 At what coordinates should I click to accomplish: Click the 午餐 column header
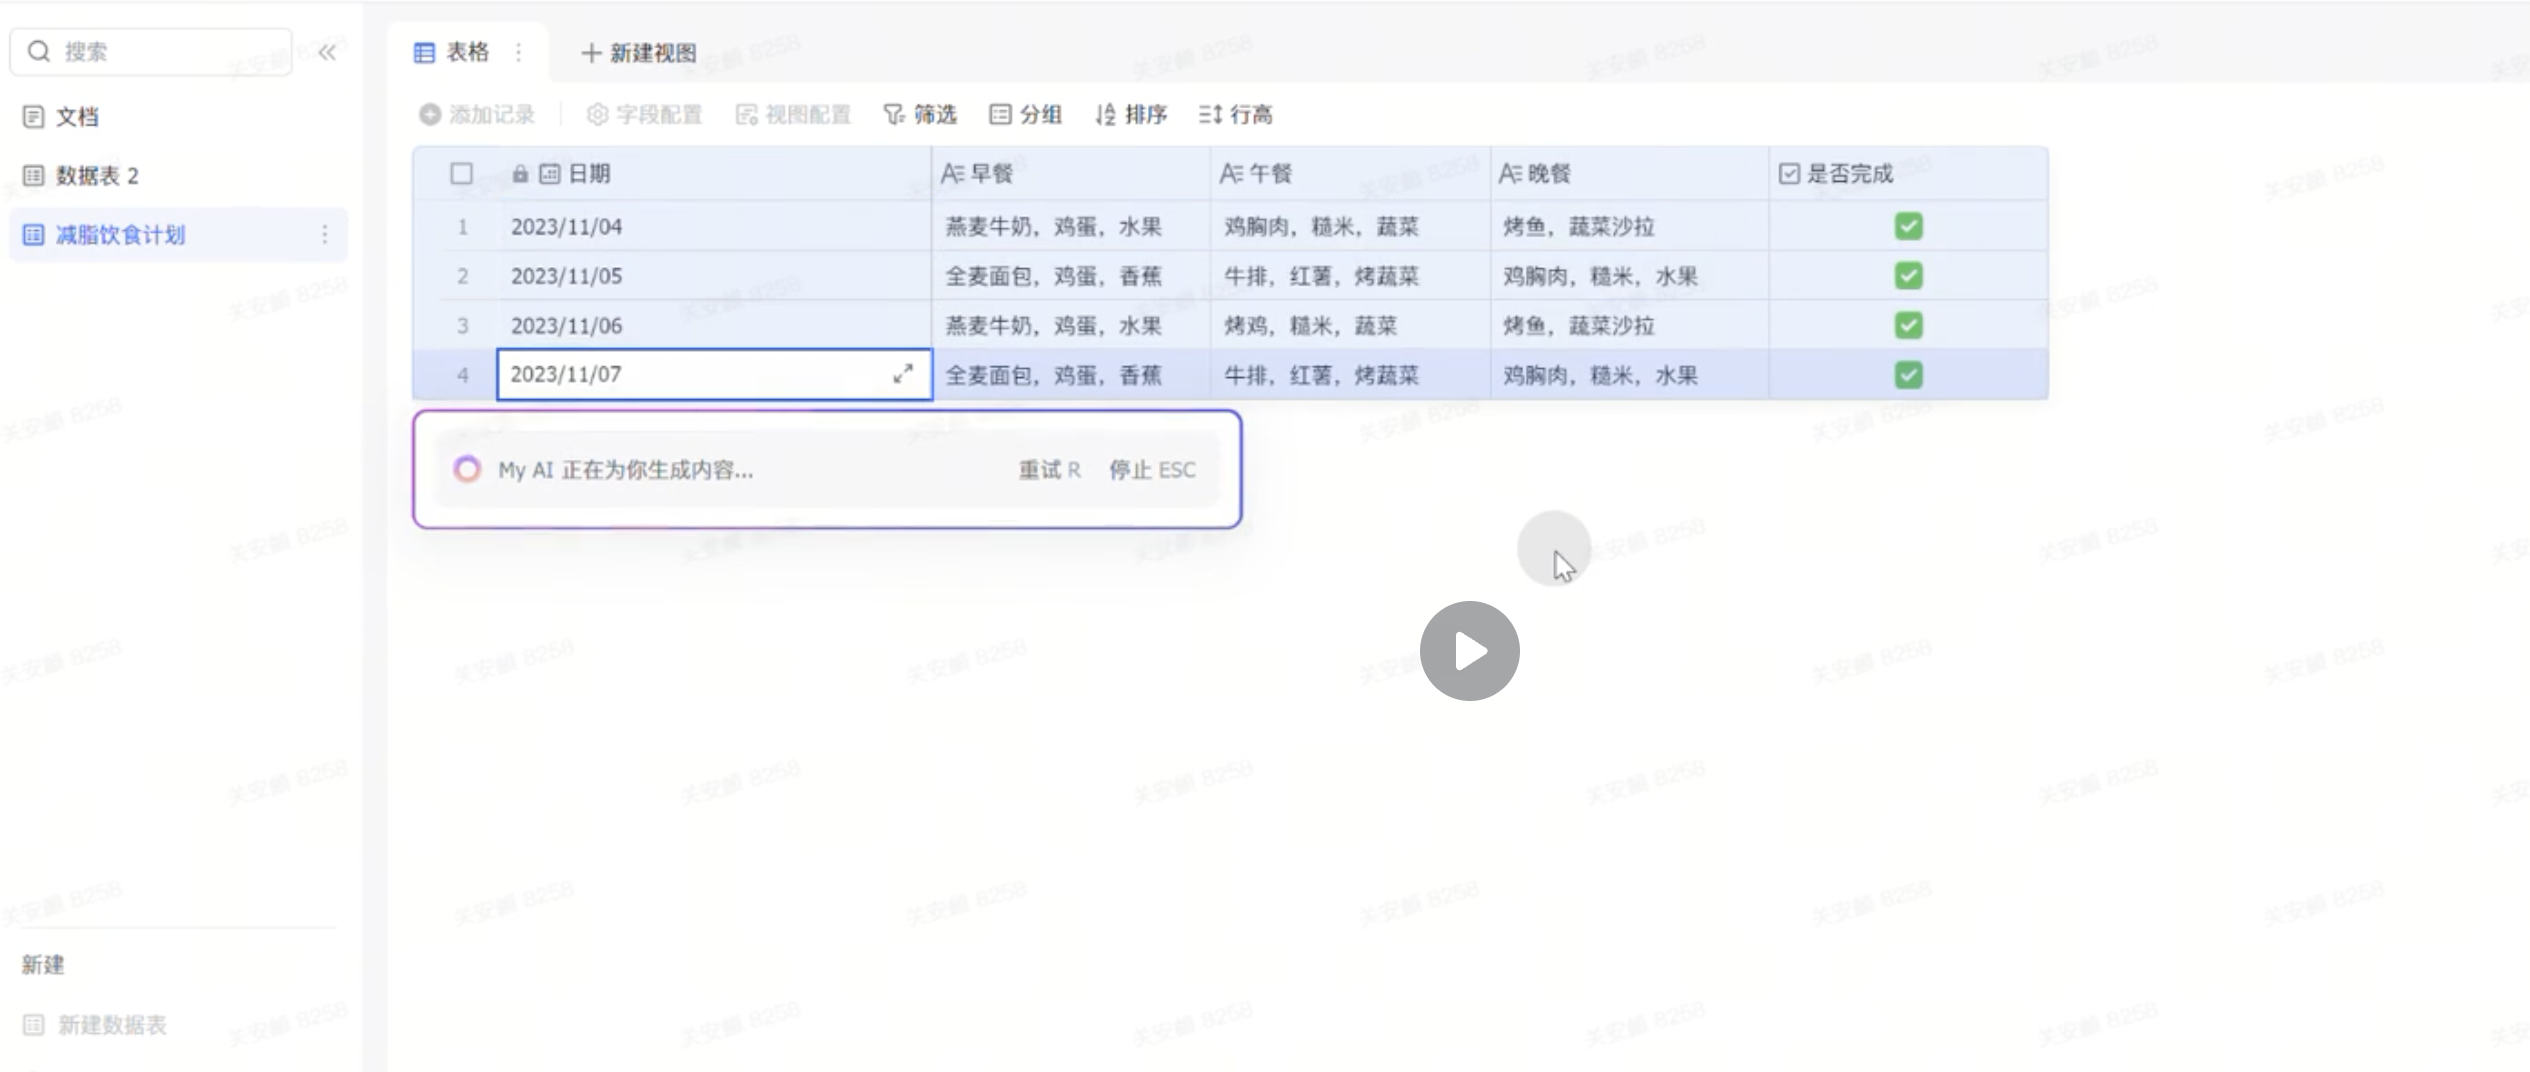coord(1350,173)
